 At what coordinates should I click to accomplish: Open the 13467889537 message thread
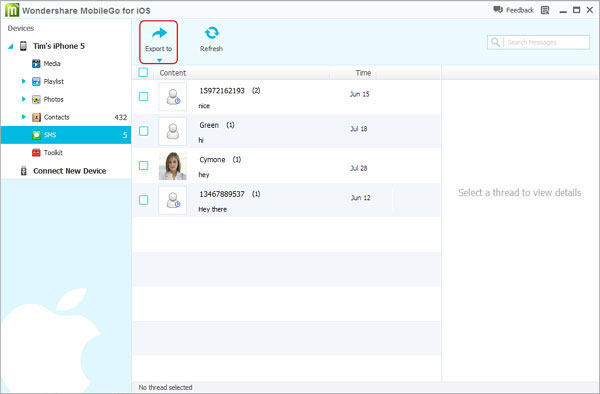pos(287,200)
